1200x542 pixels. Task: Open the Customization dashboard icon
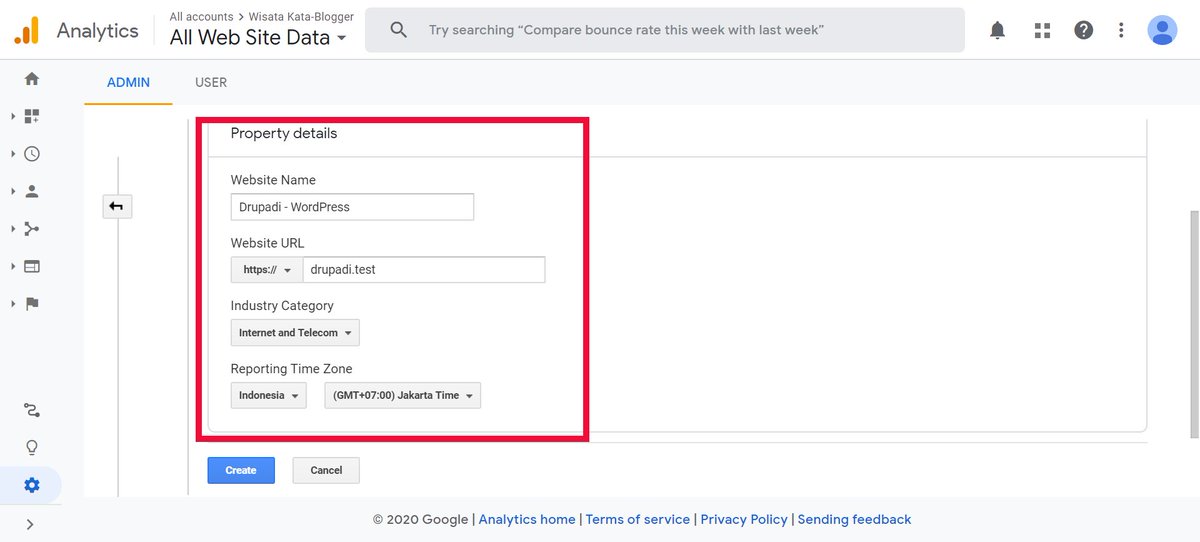tap(32, 116)
